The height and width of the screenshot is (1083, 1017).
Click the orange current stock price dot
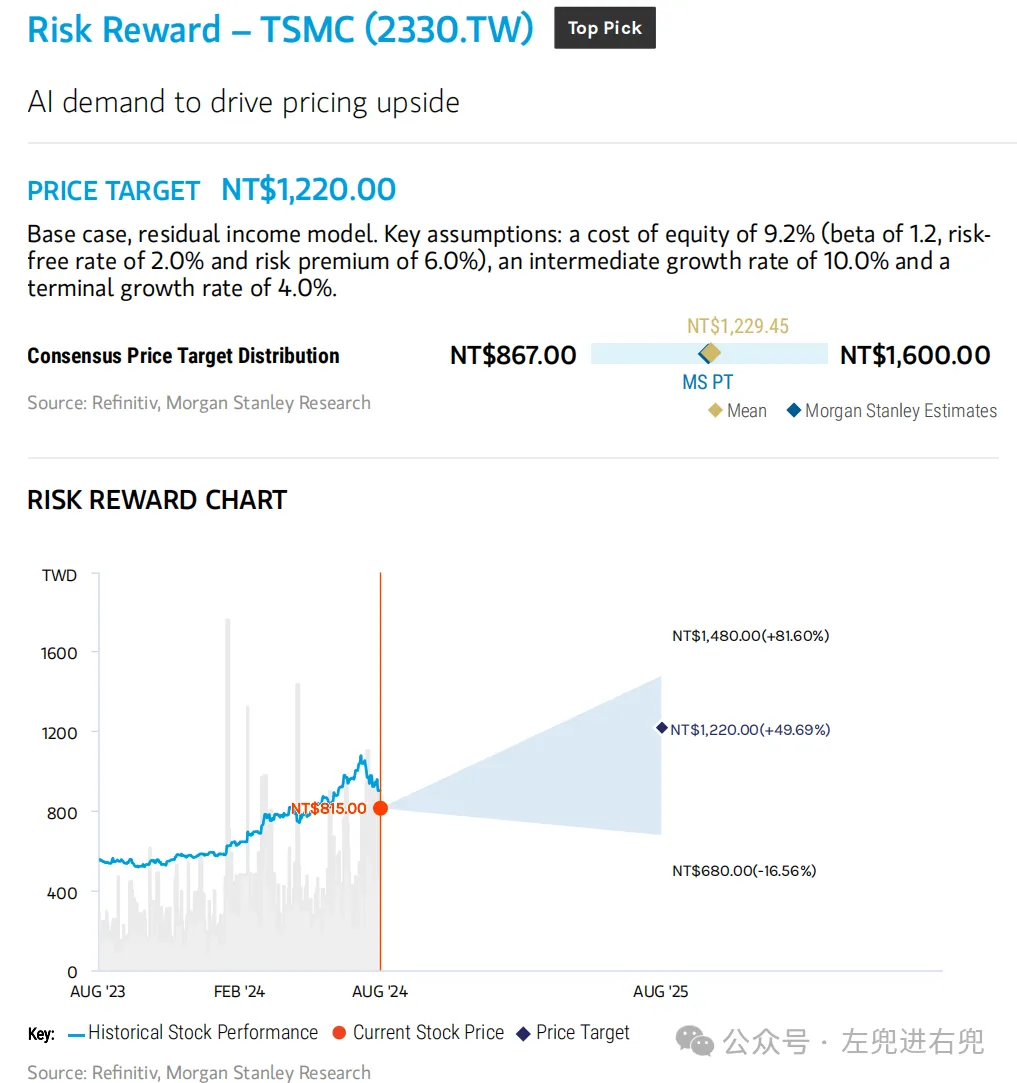380,808
